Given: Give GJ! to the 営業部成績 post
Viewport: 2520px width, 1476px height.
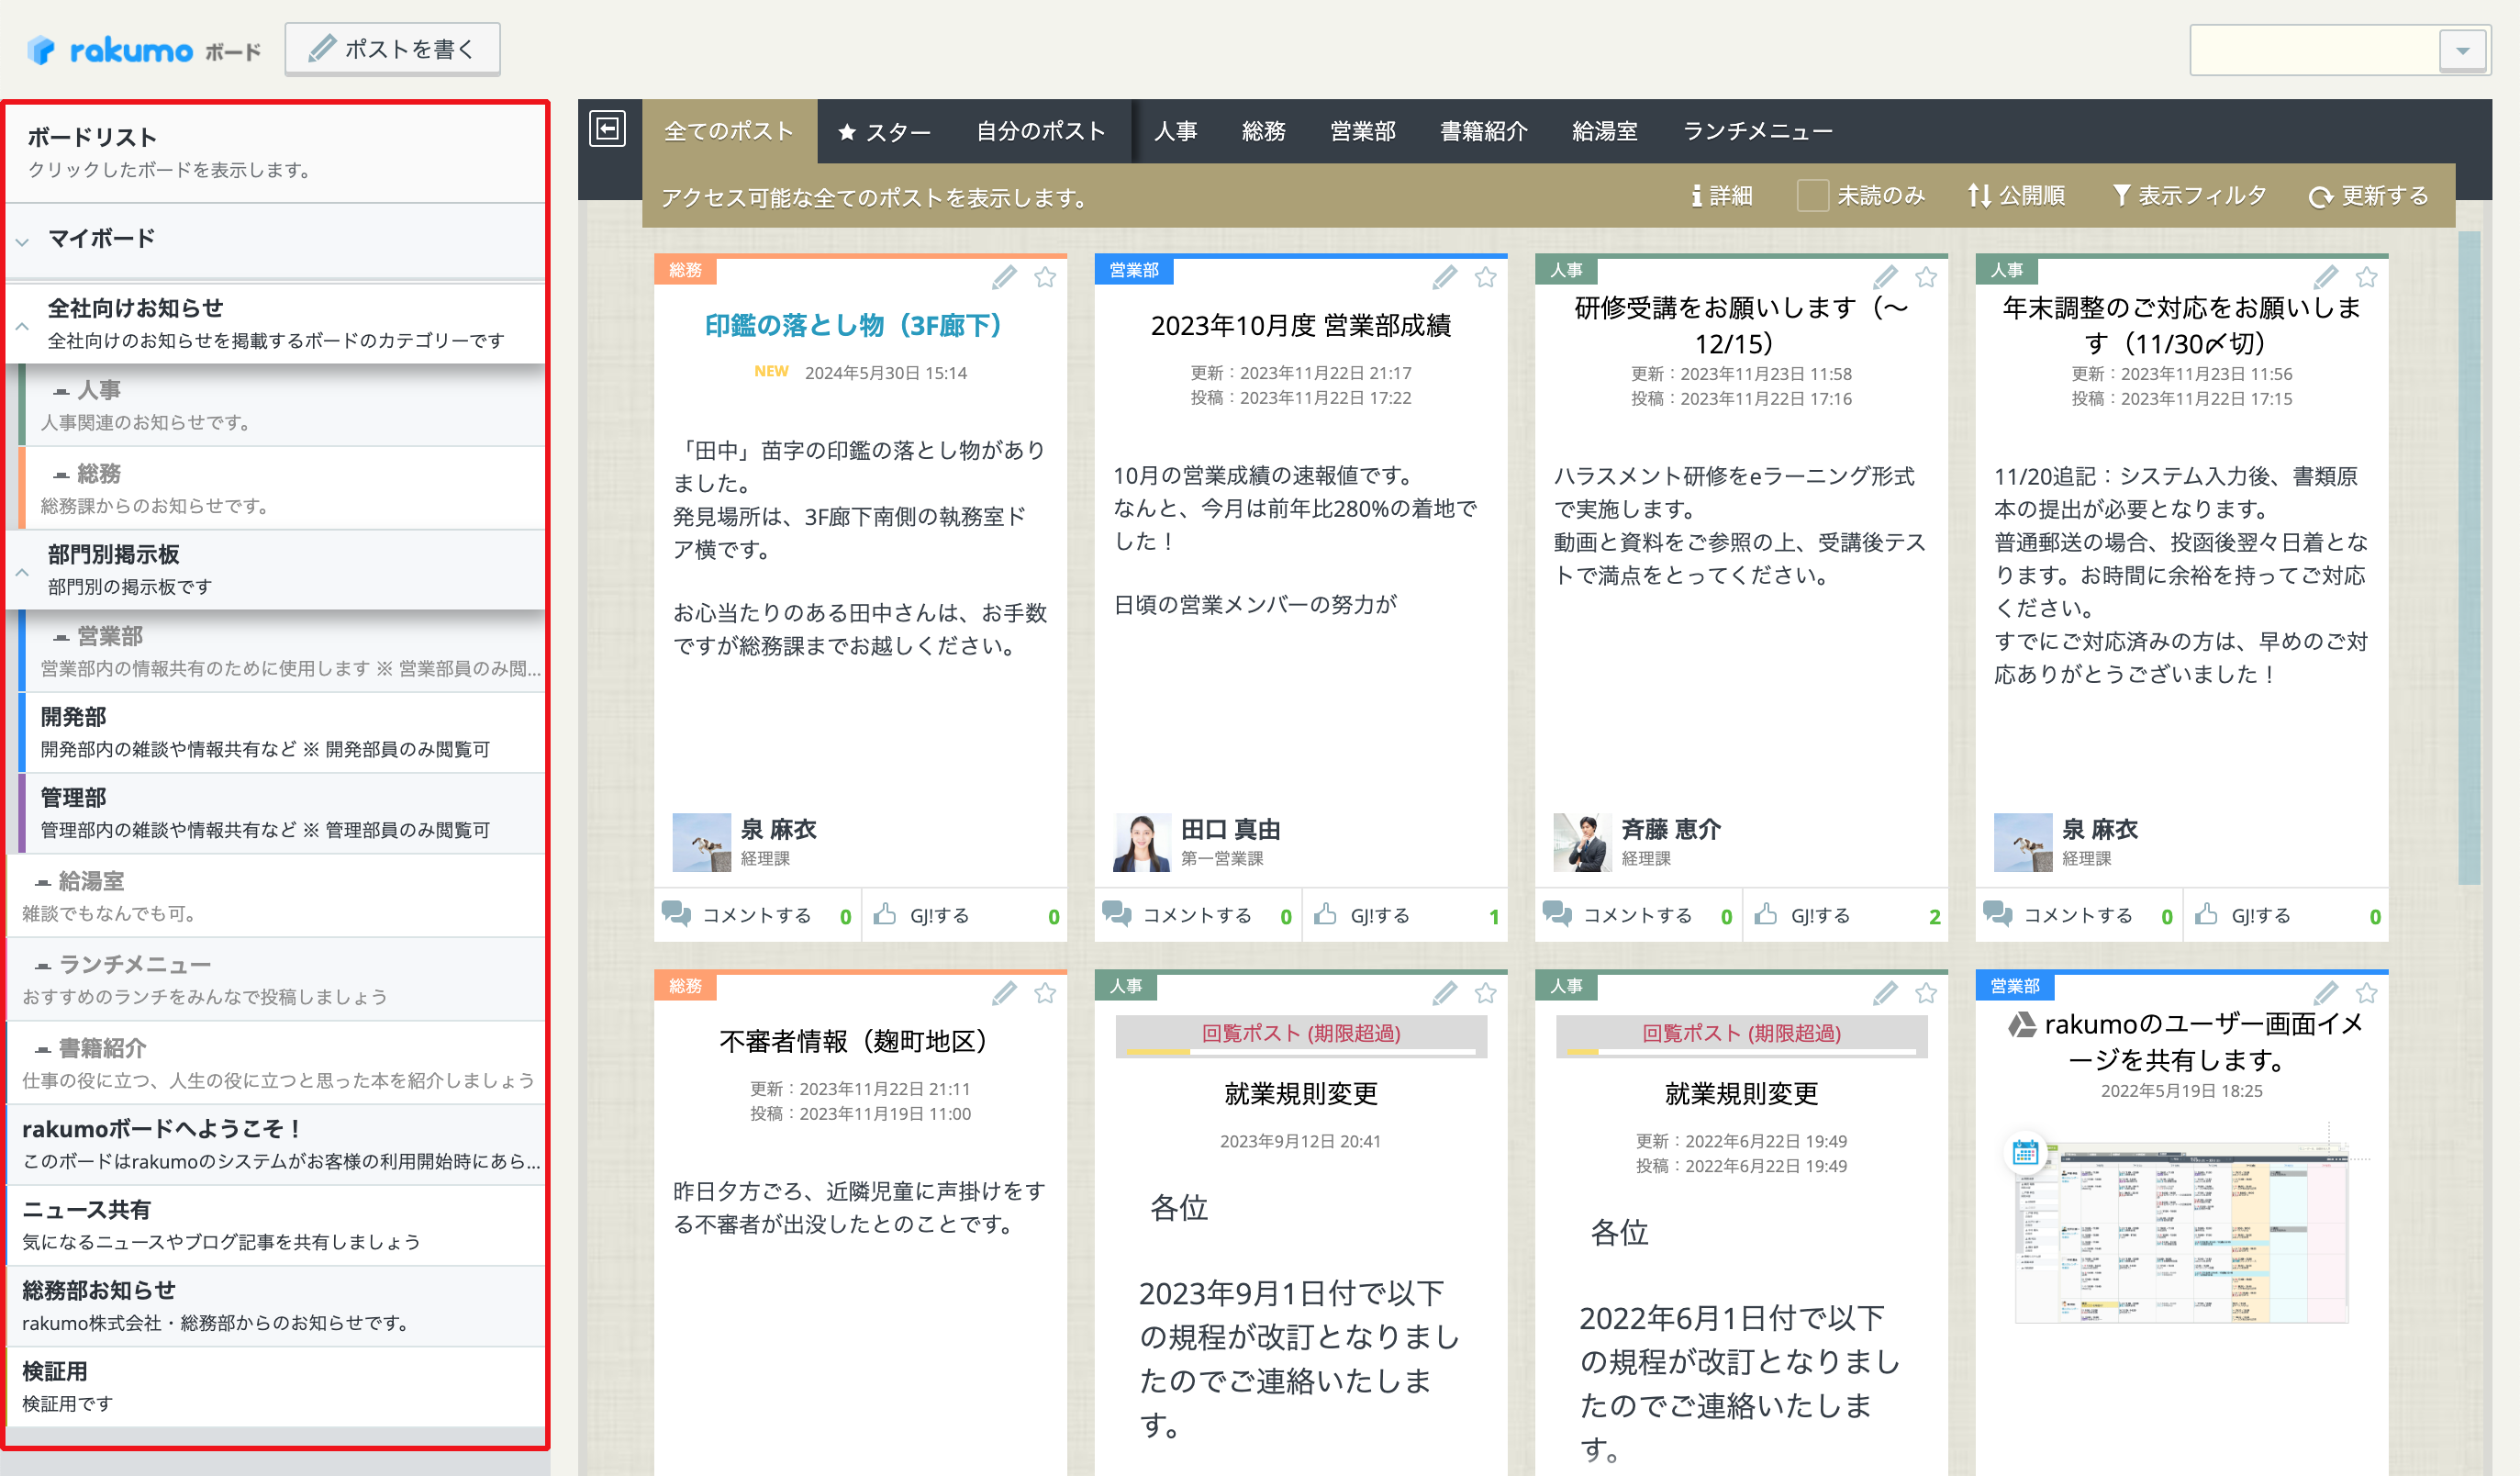Looking at the screenshot, I should (x=1405, y=915).
